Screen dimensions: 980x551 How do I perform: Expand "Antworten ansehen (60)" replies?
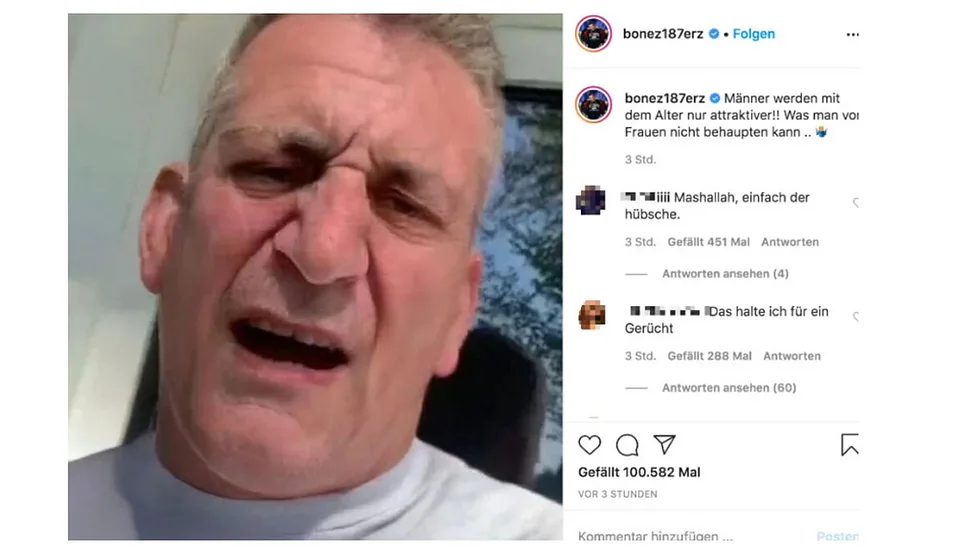[x=729, y=388]
